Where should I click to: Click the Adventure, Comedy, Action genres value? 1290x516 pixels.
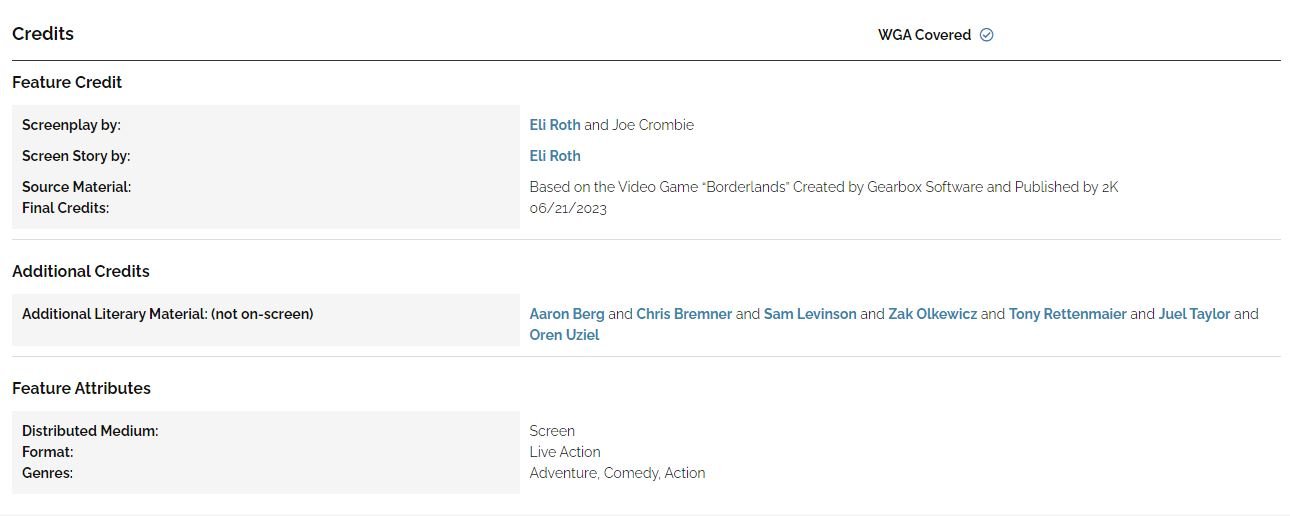click(617, 473)
